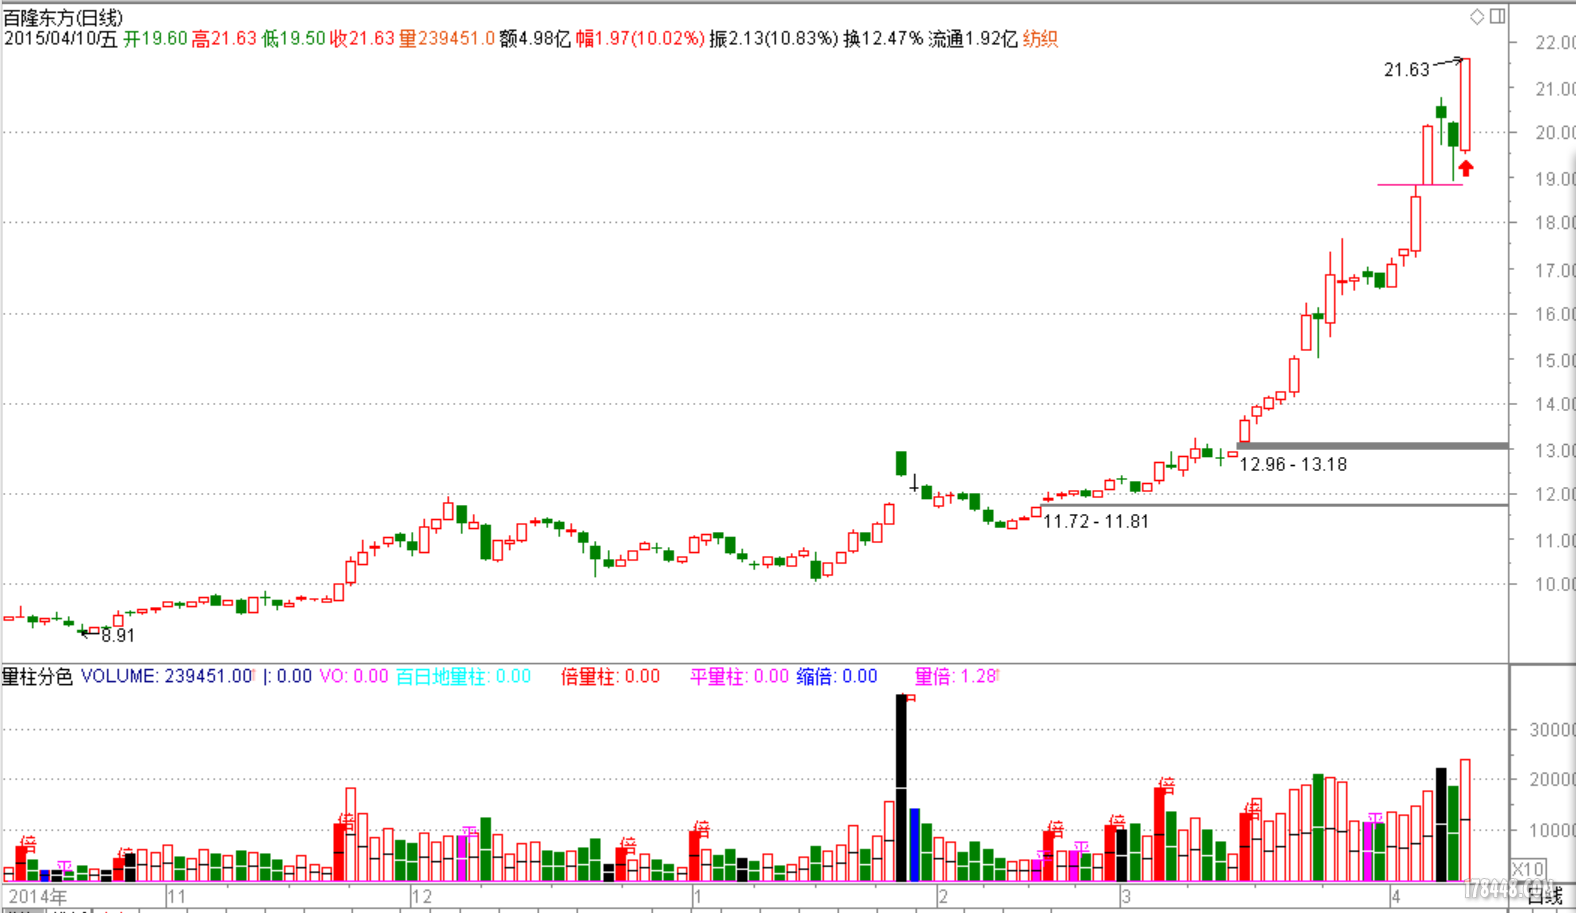Click the month 11 axis marker
The image size is (1576, 913).
(x=177, y=896)
